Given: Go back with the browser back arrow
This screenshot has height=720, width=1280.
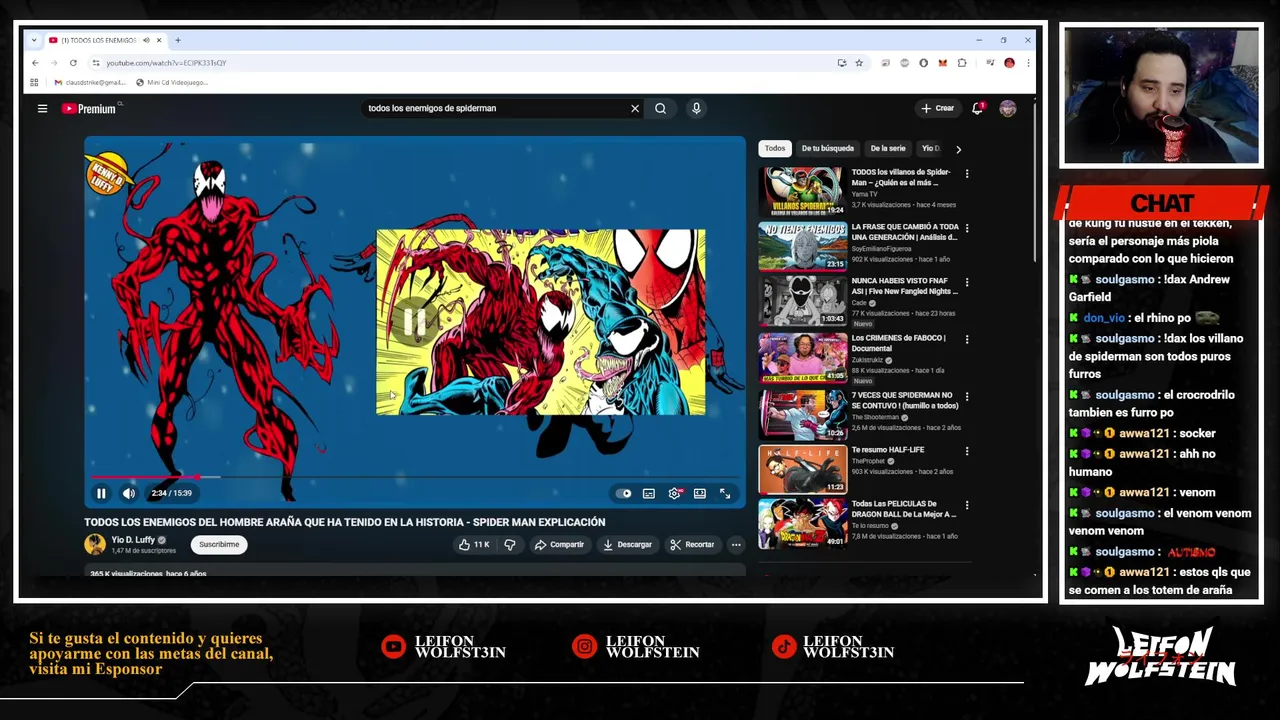Looking at the screenshot, I should [35, 63].
